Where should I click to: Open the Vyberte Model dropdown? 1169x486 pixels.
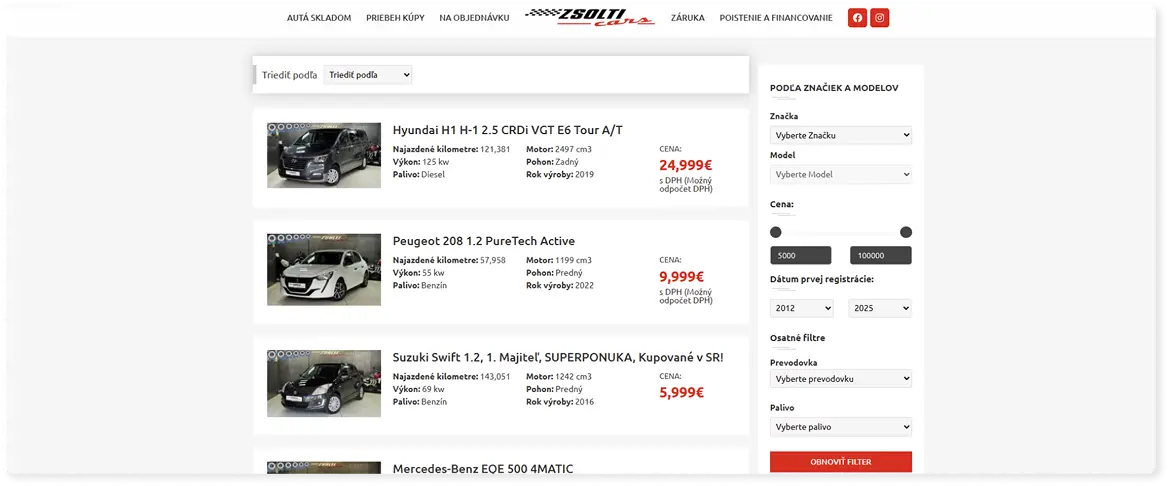(841, 174)
